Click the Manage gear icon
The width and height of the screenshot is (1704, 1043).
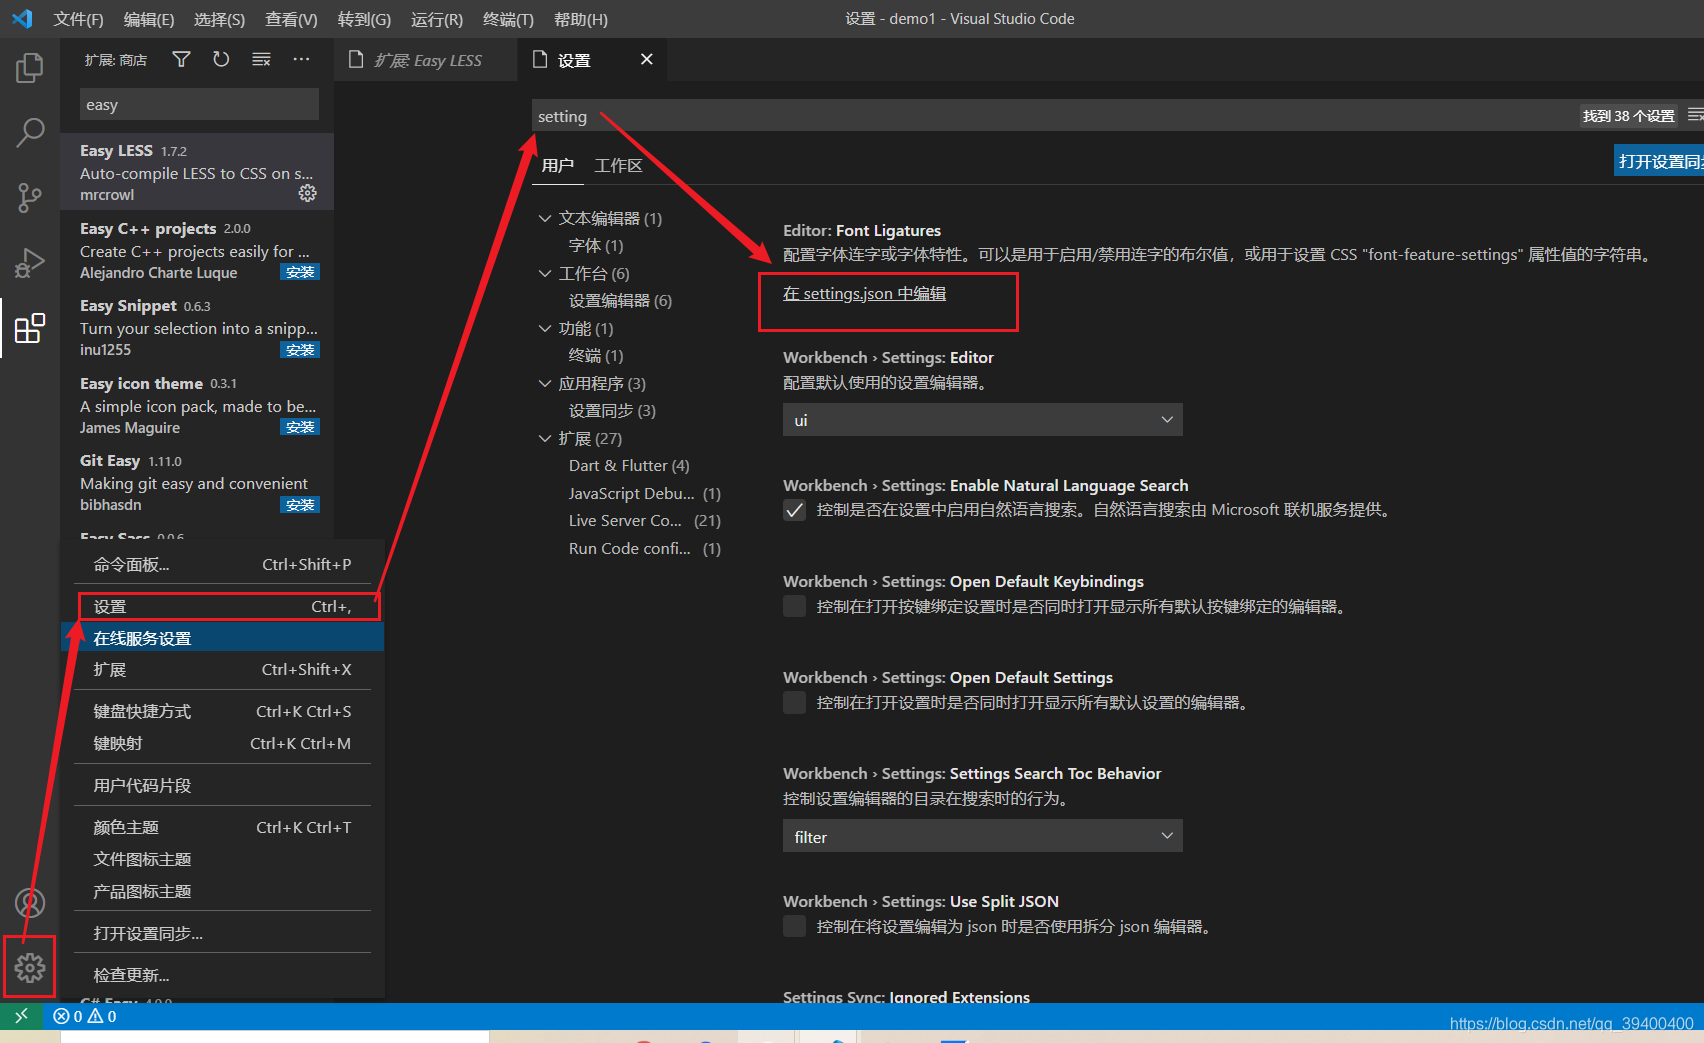point(30,967)
